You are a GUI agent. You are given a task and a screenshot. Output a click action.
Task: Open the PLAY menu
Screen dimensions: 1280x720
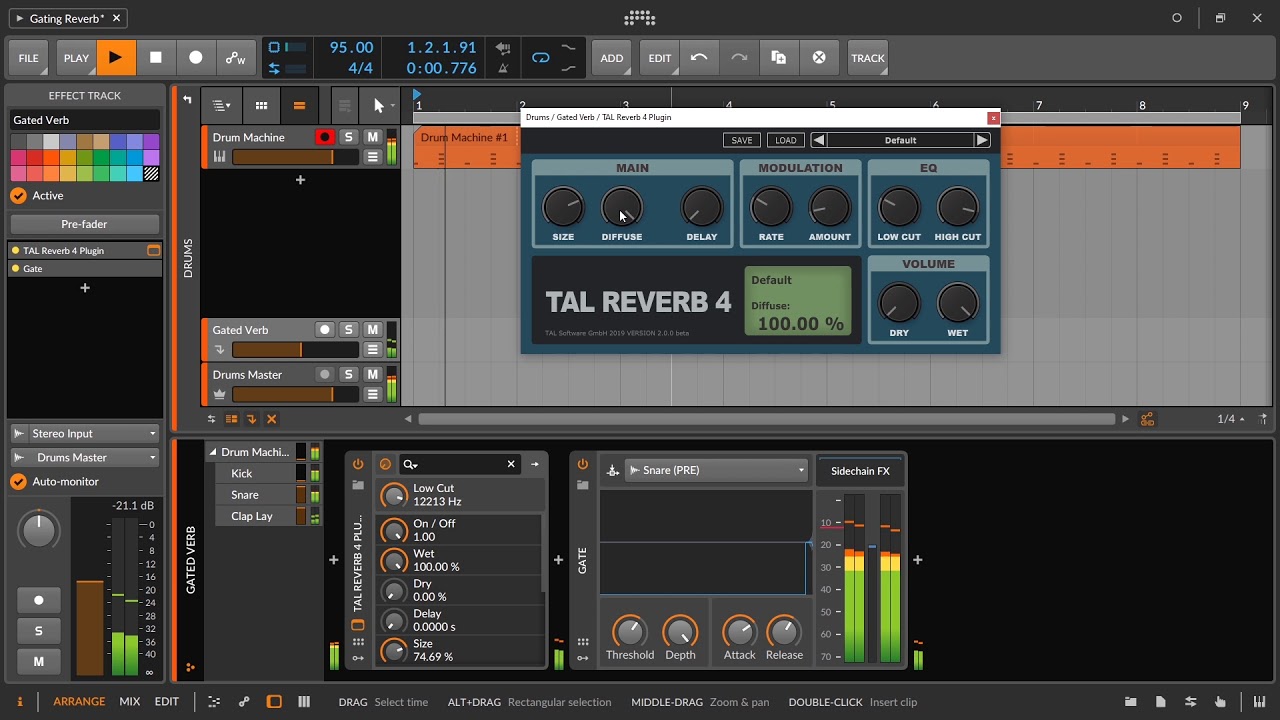76,58
